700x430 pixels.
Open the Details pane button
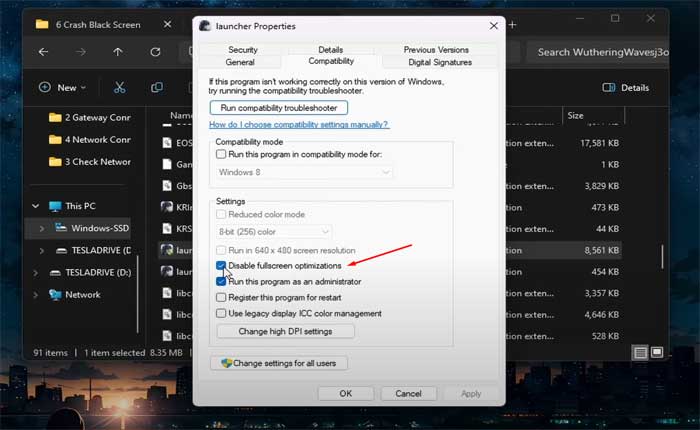coord(627,88)
